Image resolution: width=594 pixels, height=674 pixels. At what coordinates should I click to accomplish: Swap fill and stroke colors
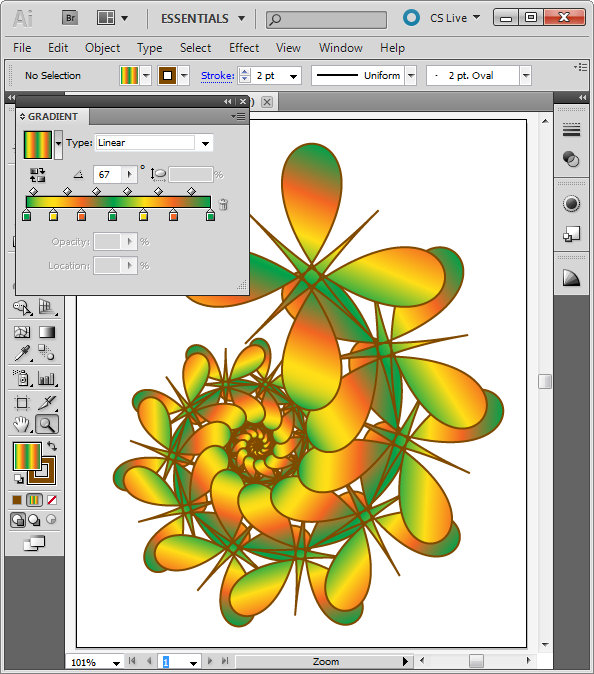tap(52, 446)
